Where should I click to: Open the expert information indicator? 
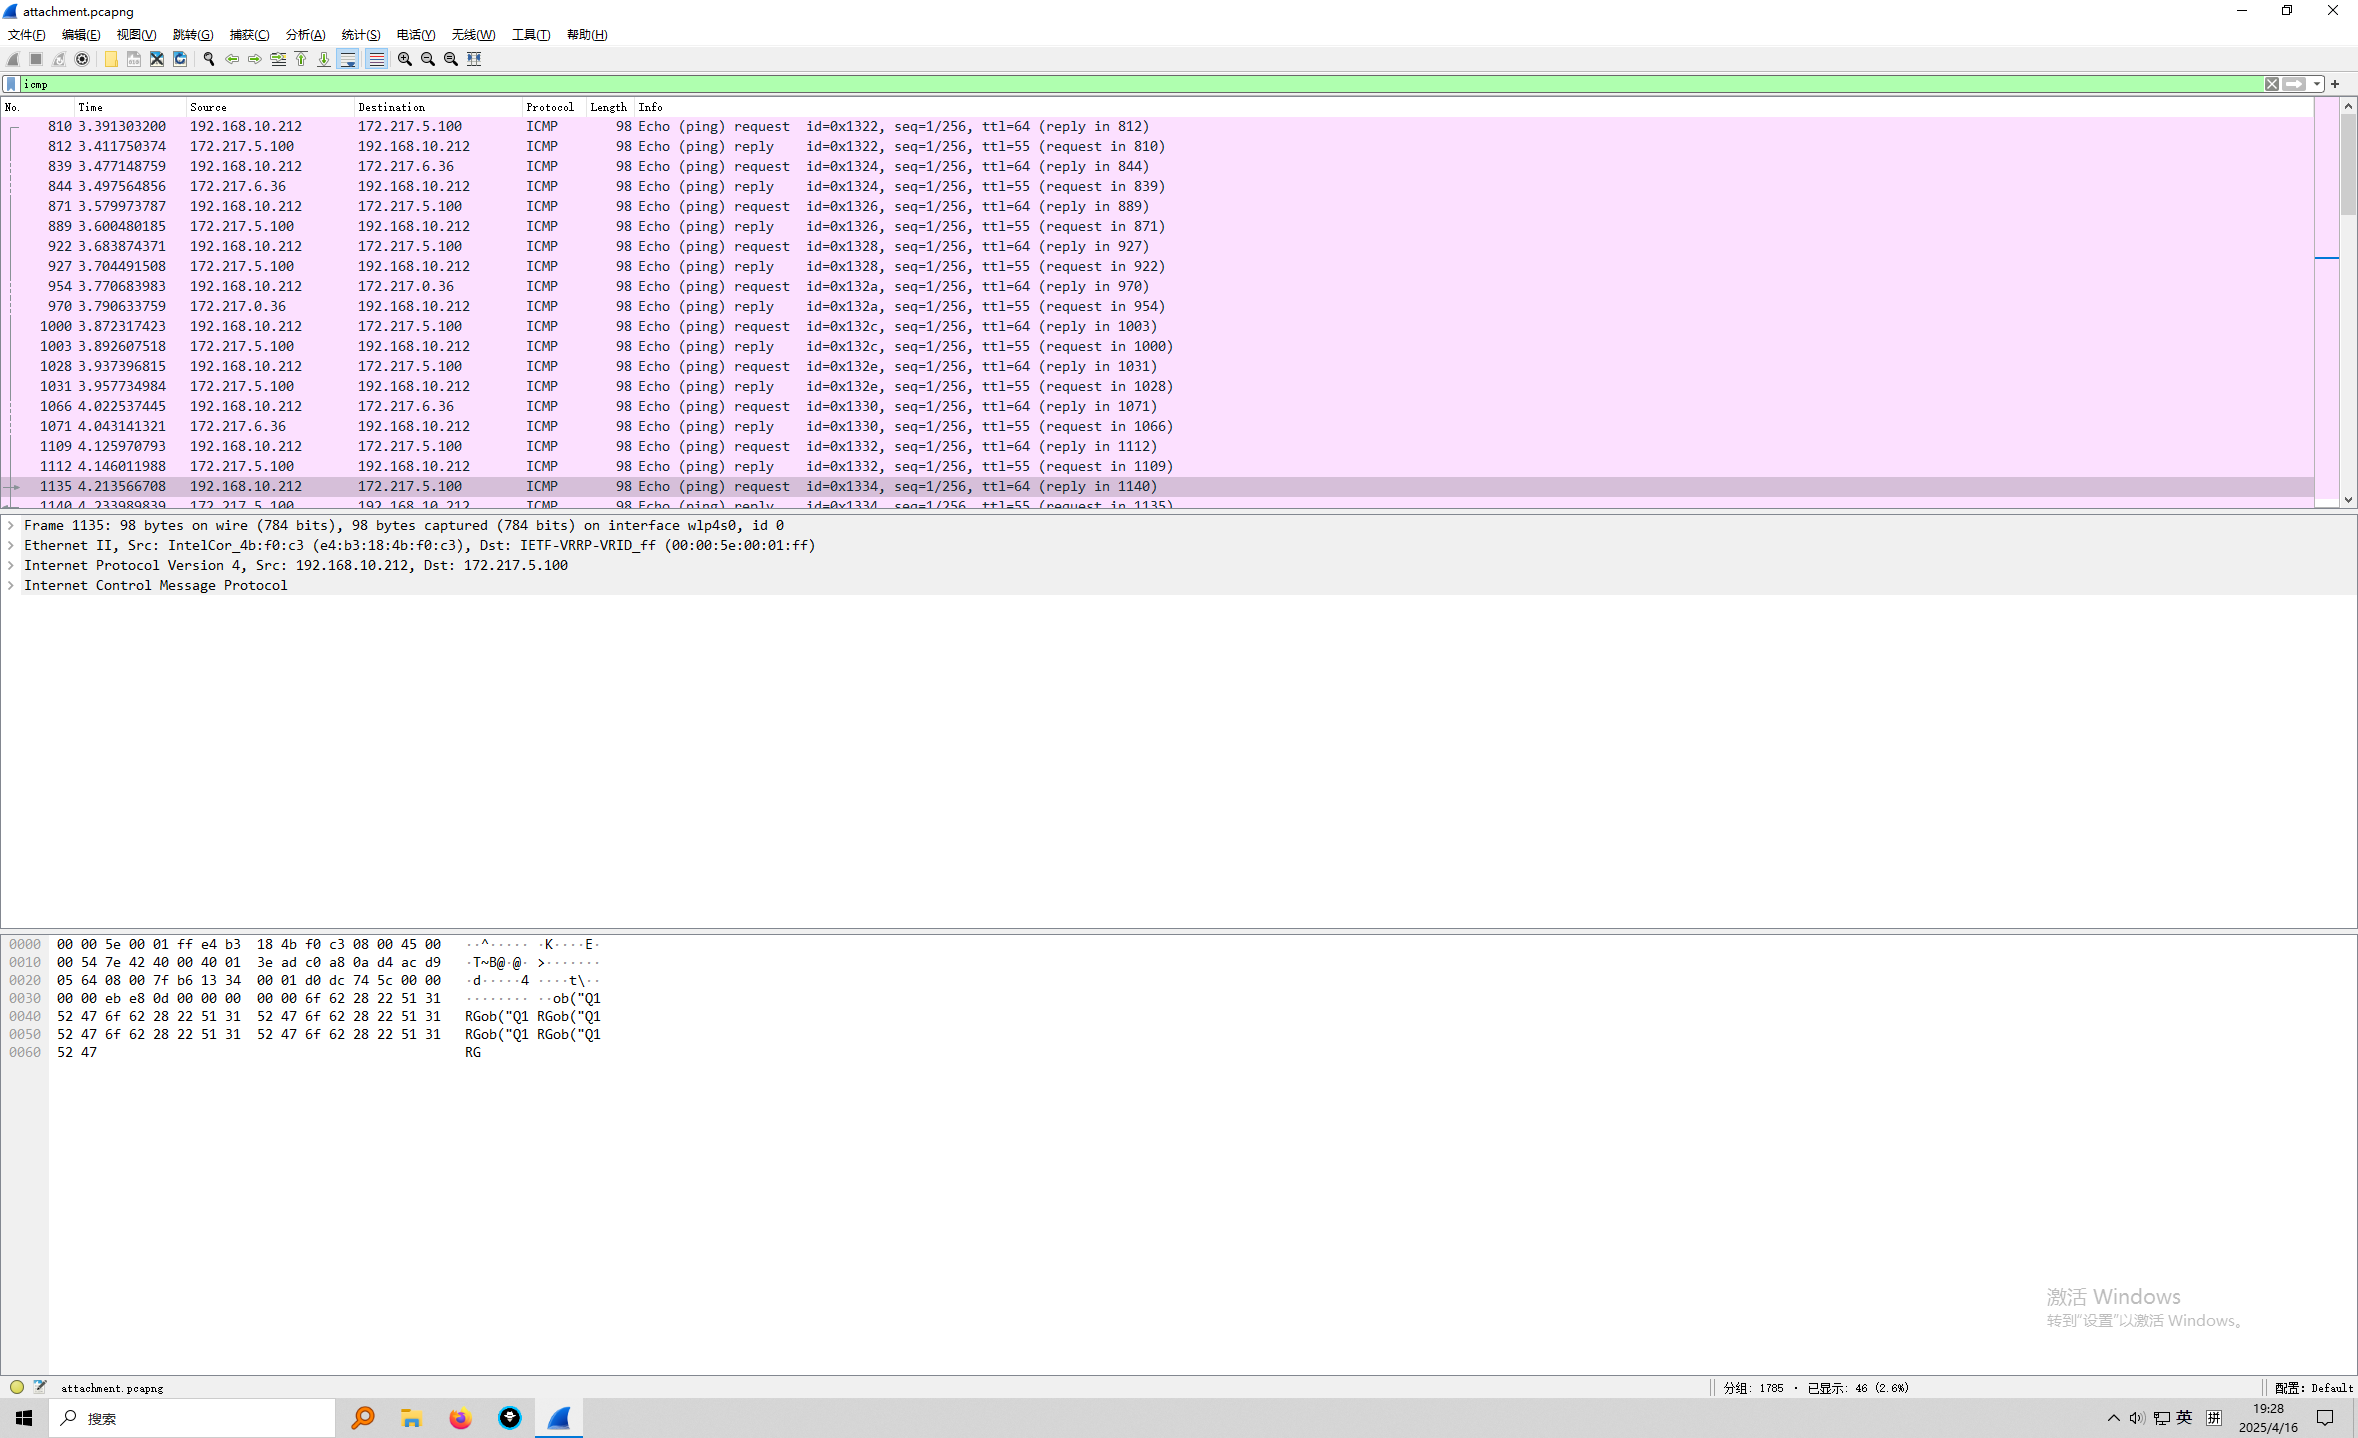pyautogui.click(x=17, y=1387)
